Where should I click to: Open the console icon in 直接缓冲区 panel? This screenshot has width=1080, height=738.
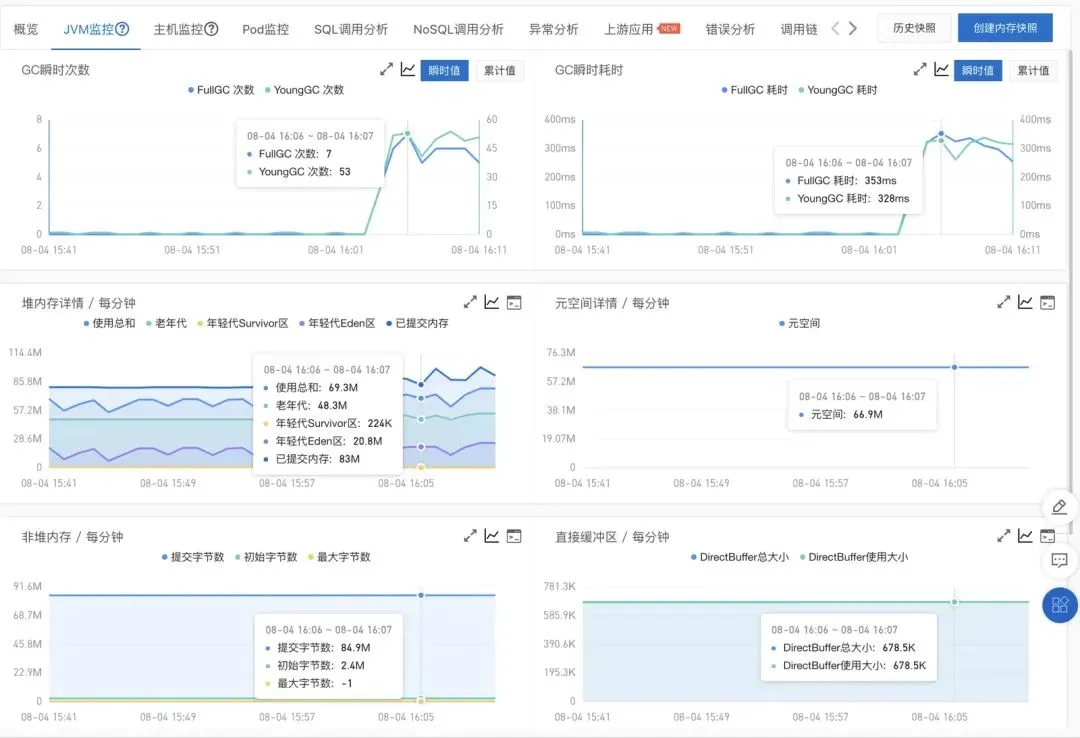[x=1048, y=536]
